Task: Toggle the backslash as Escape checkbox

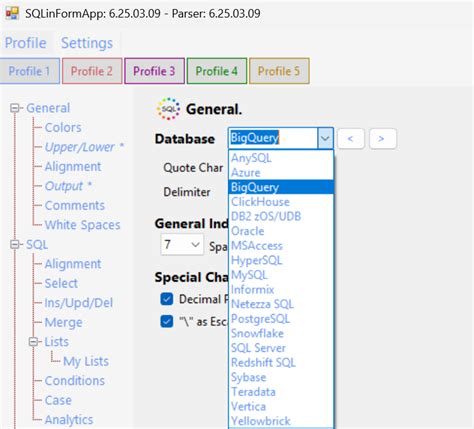Action: (x=167, y=322)
